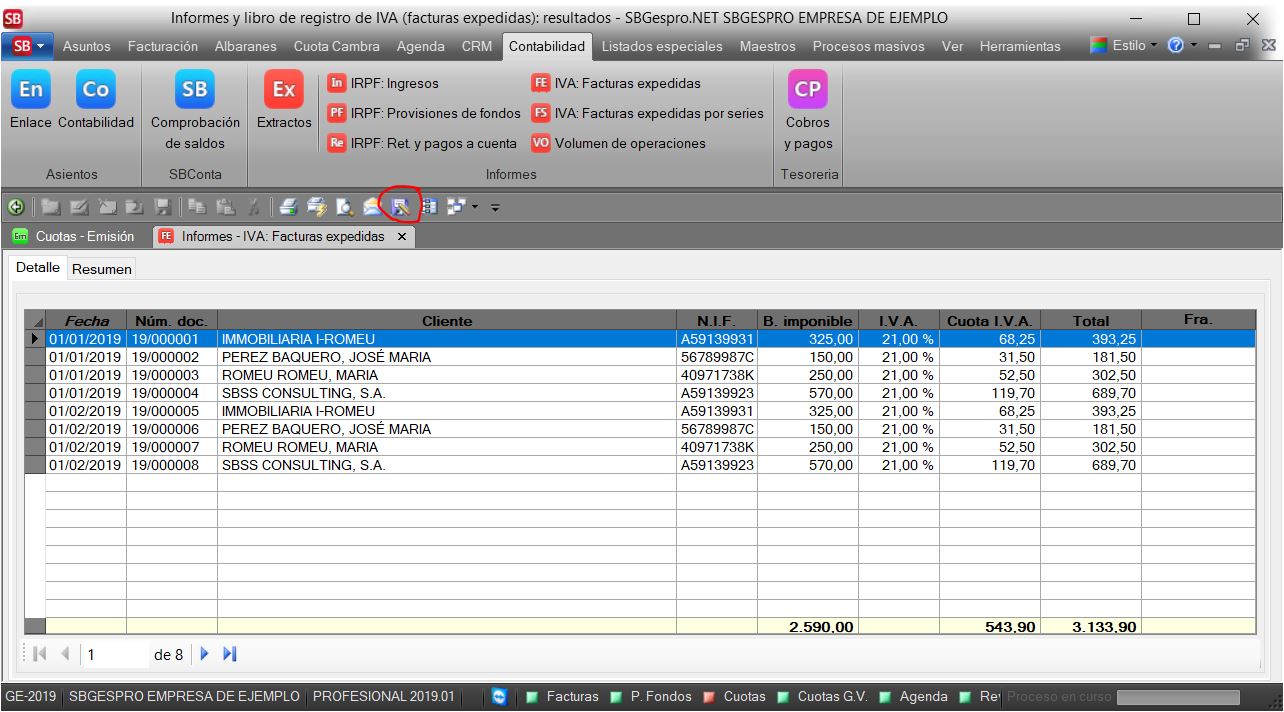This screenshot has width=1284, height=712.
Task: Click the print preview magnifier icon
Action: 344,207
